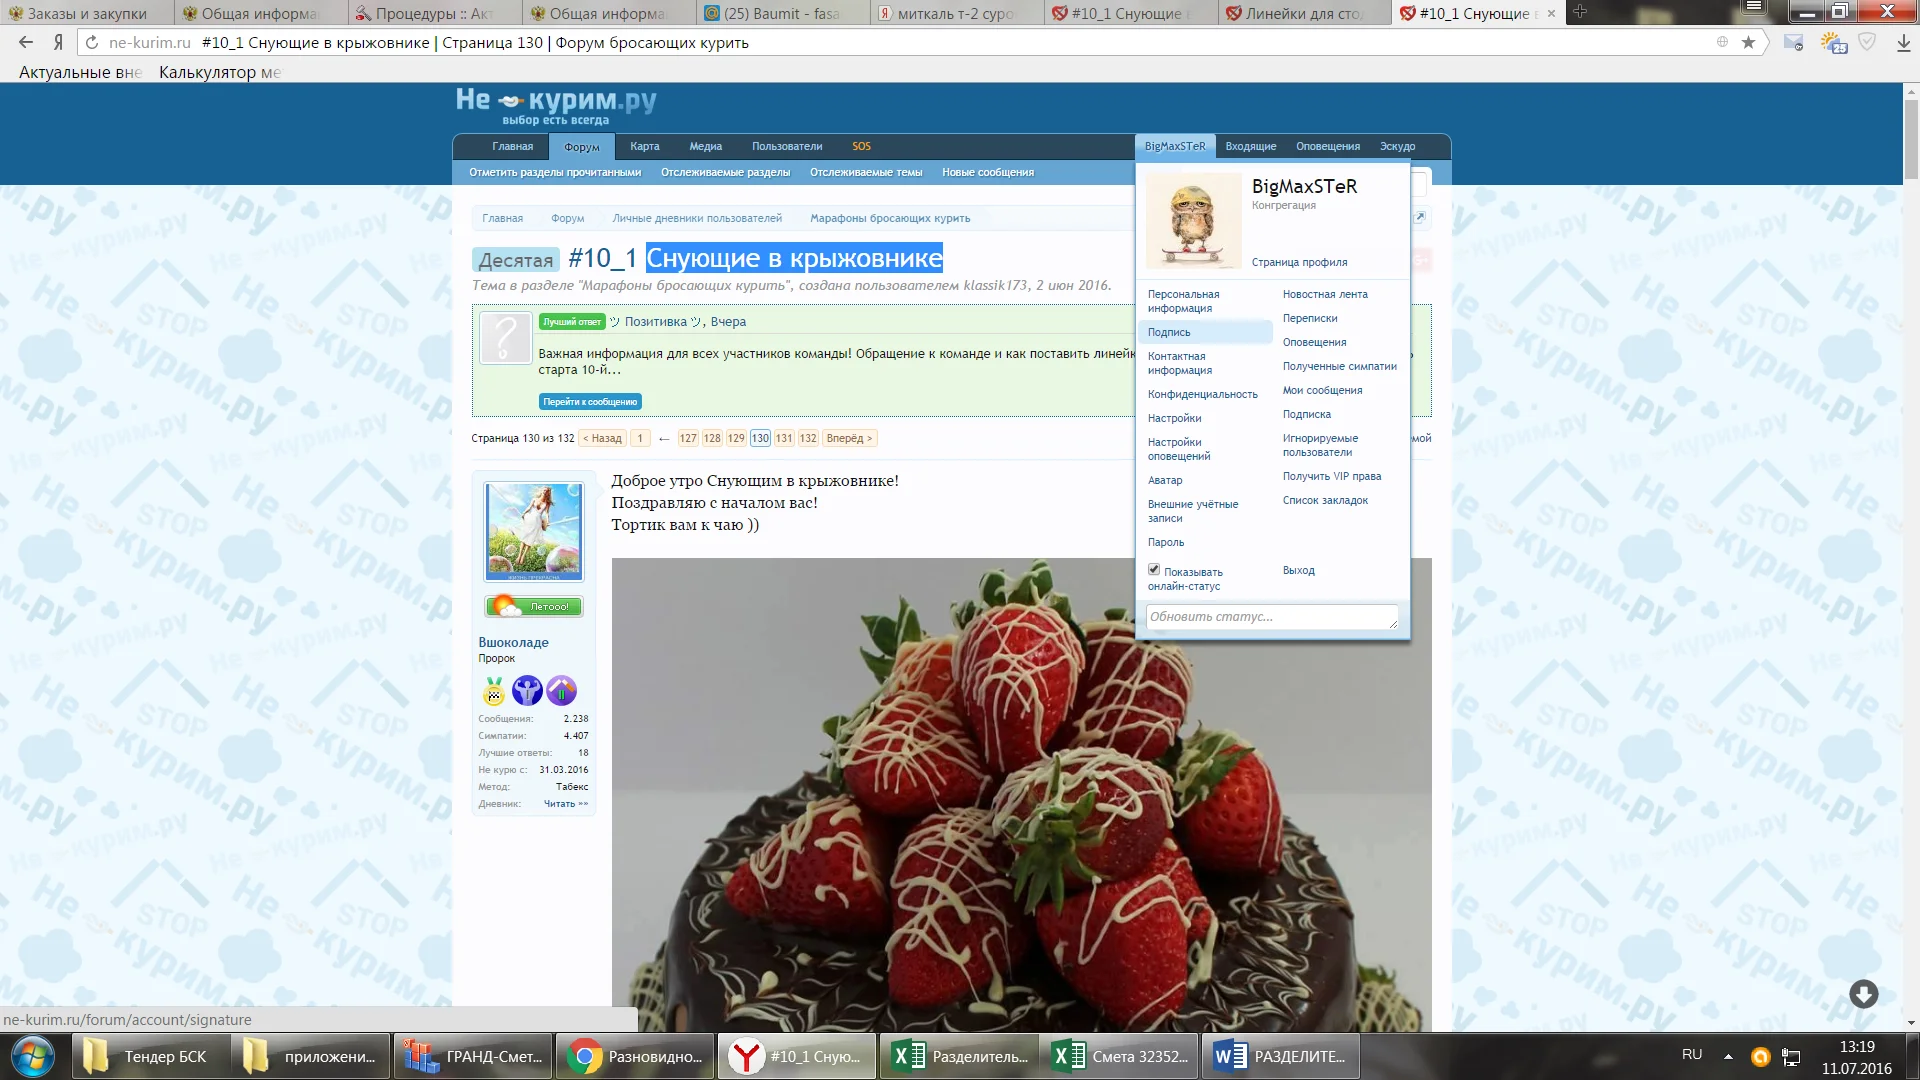1920x1080 pixels.
Task: Select Подпись in account menu
Action: click(1169, 332)
